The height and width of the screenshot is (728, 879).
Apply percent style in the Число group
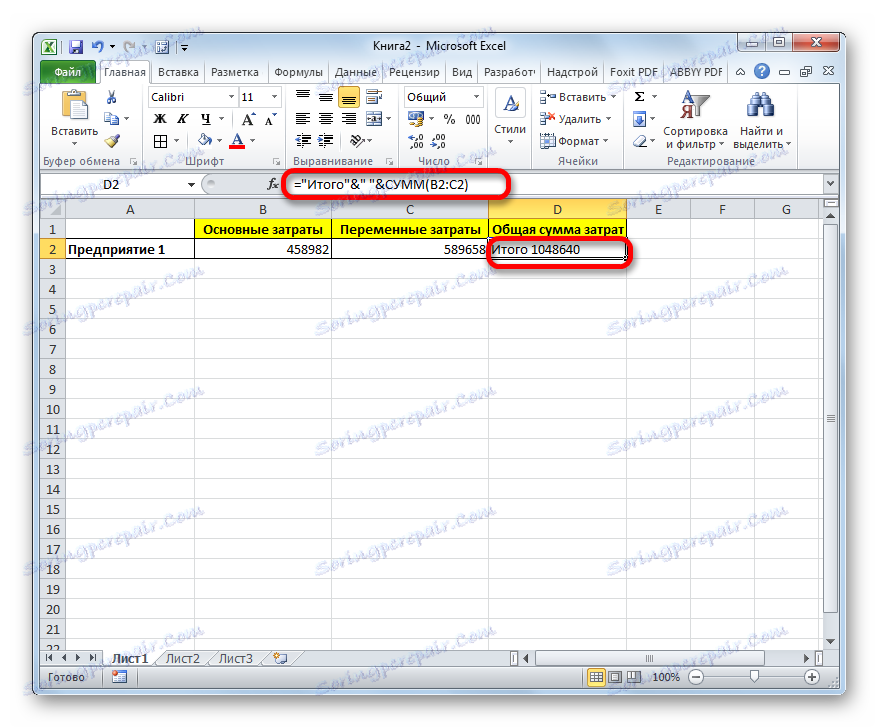click(448, 118)
